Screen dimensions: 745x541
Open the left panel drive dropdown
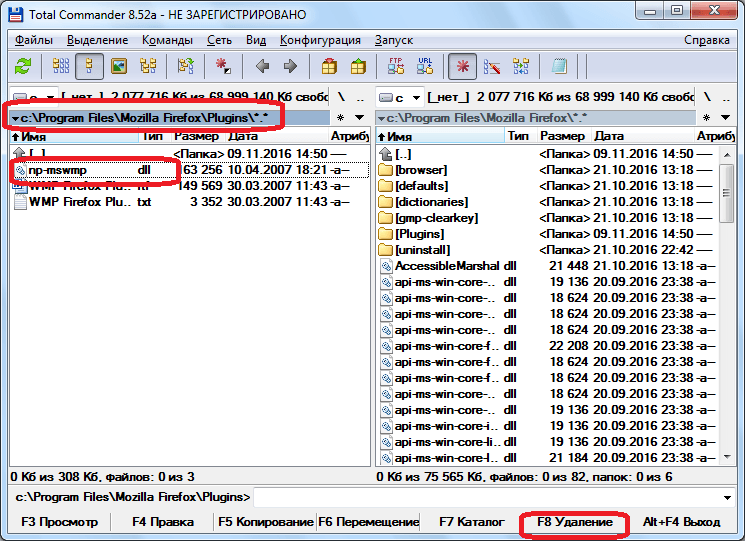tap(30, 97)
